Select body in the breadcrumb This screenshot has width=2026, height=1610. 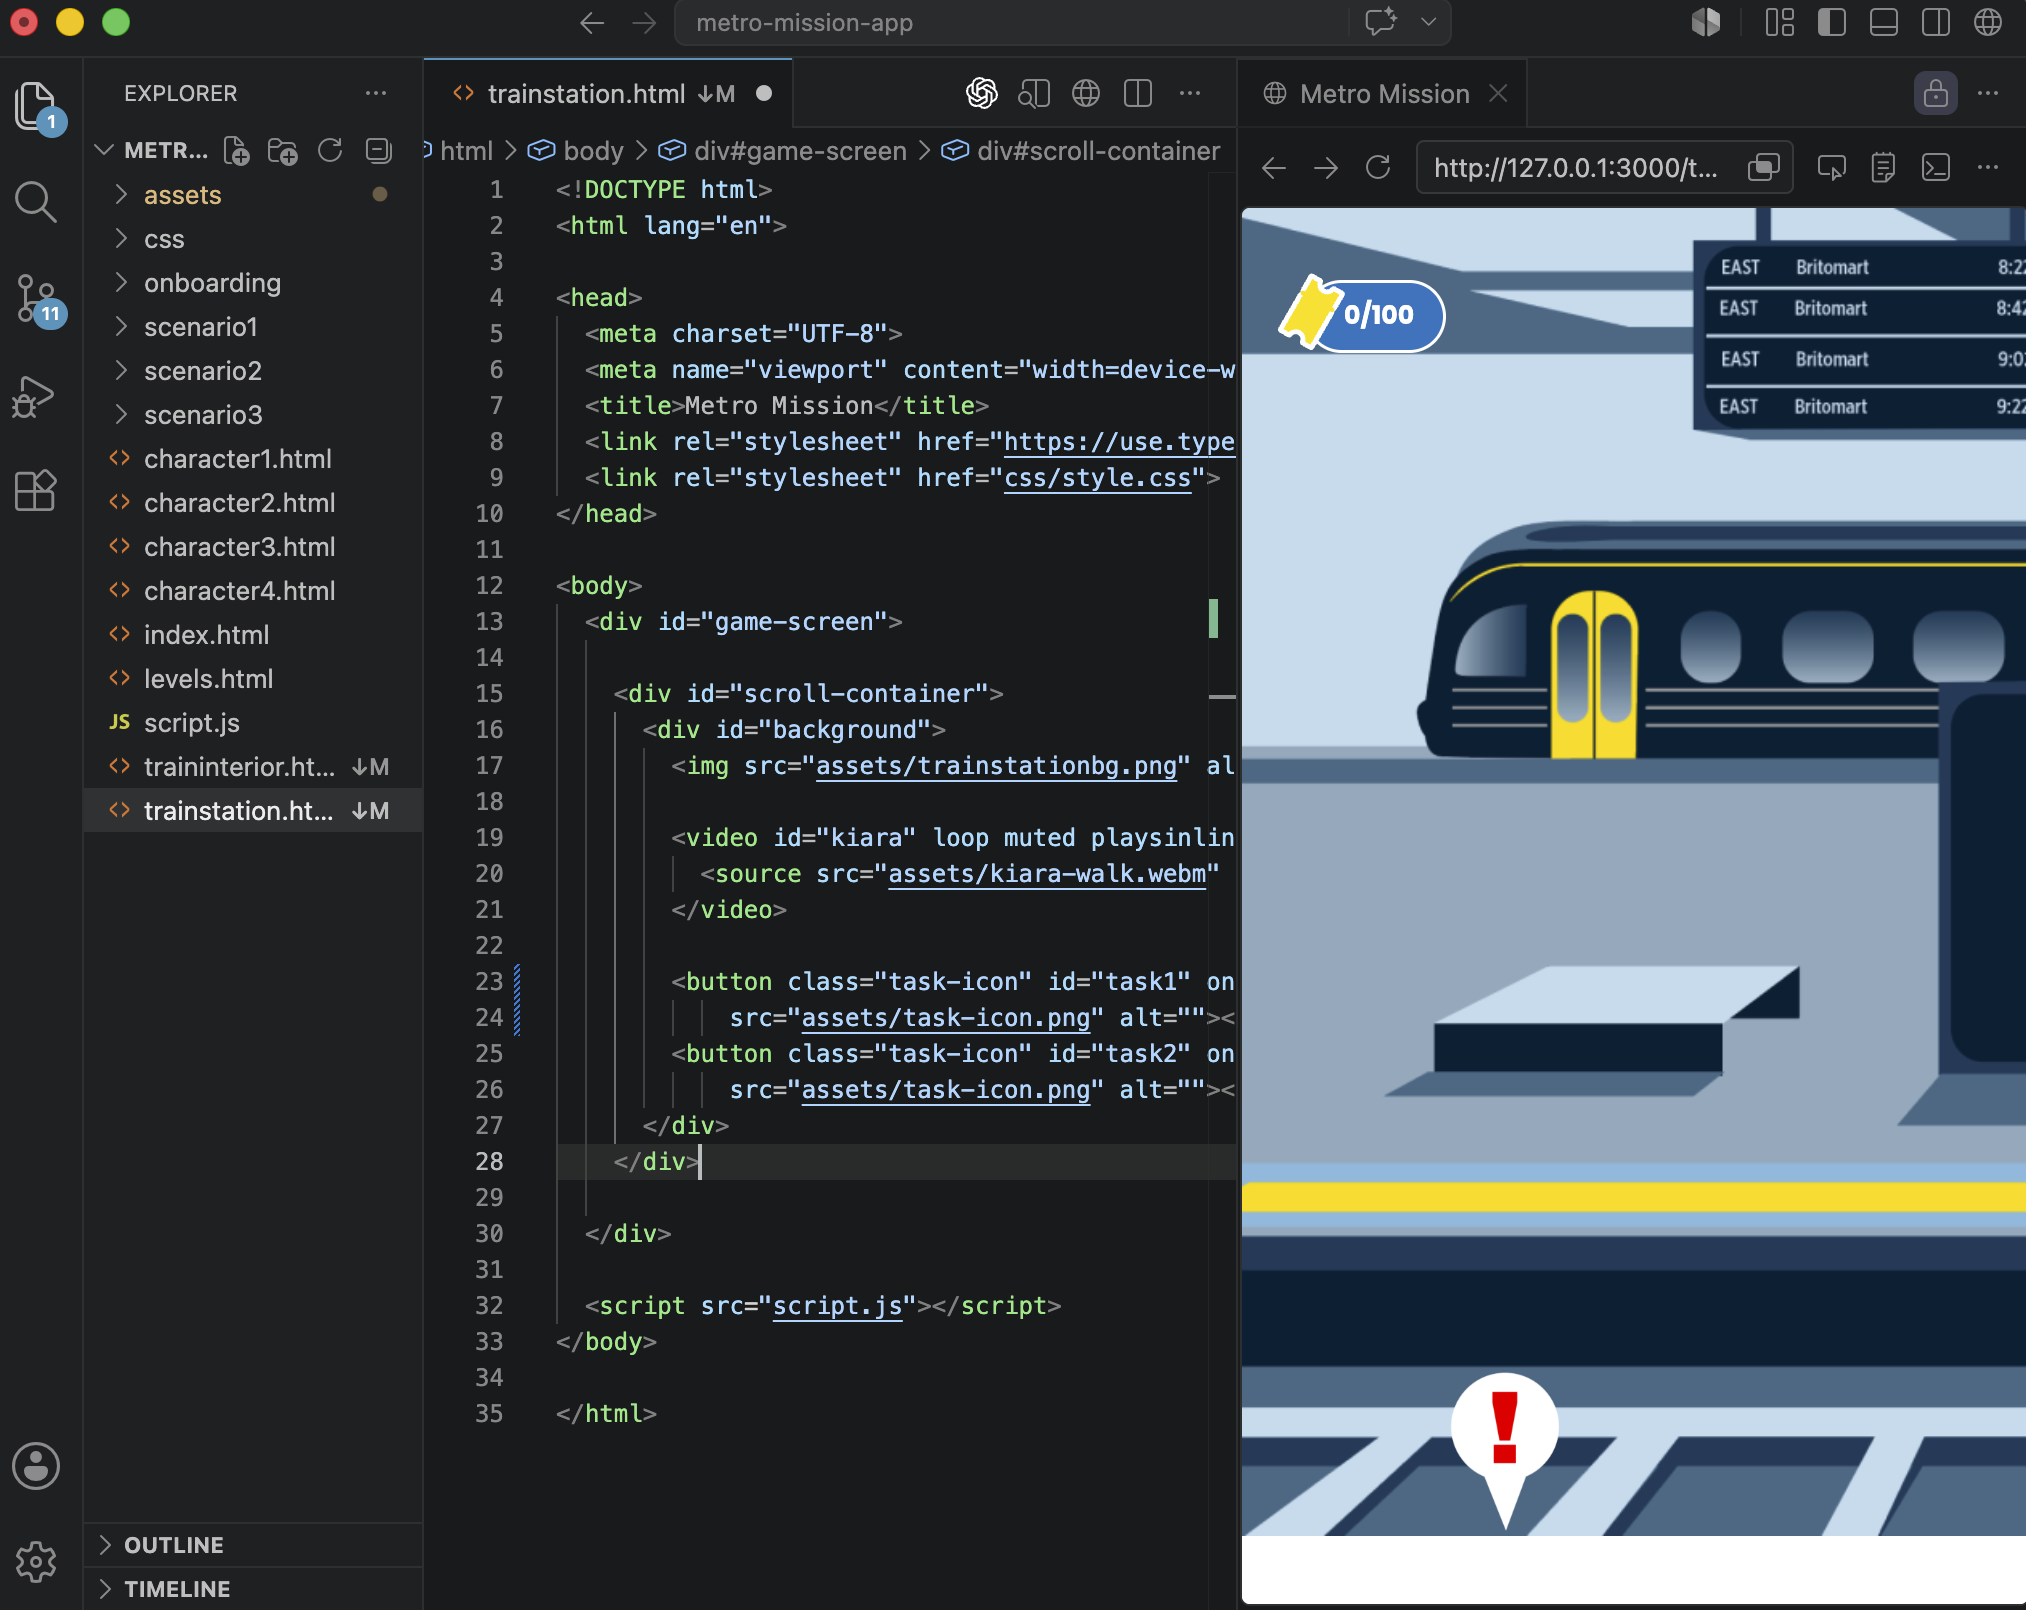pos(593,151)
